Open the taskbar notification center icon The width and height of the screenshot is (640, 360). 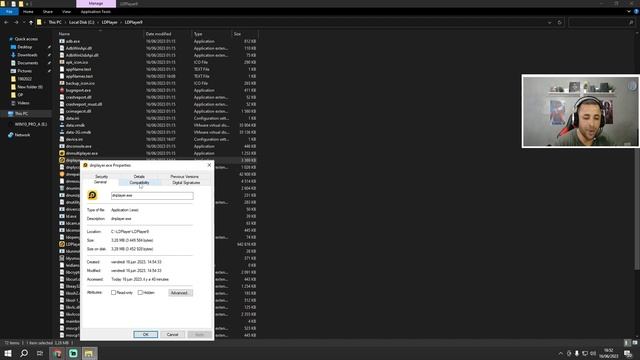tap(628, 353)
